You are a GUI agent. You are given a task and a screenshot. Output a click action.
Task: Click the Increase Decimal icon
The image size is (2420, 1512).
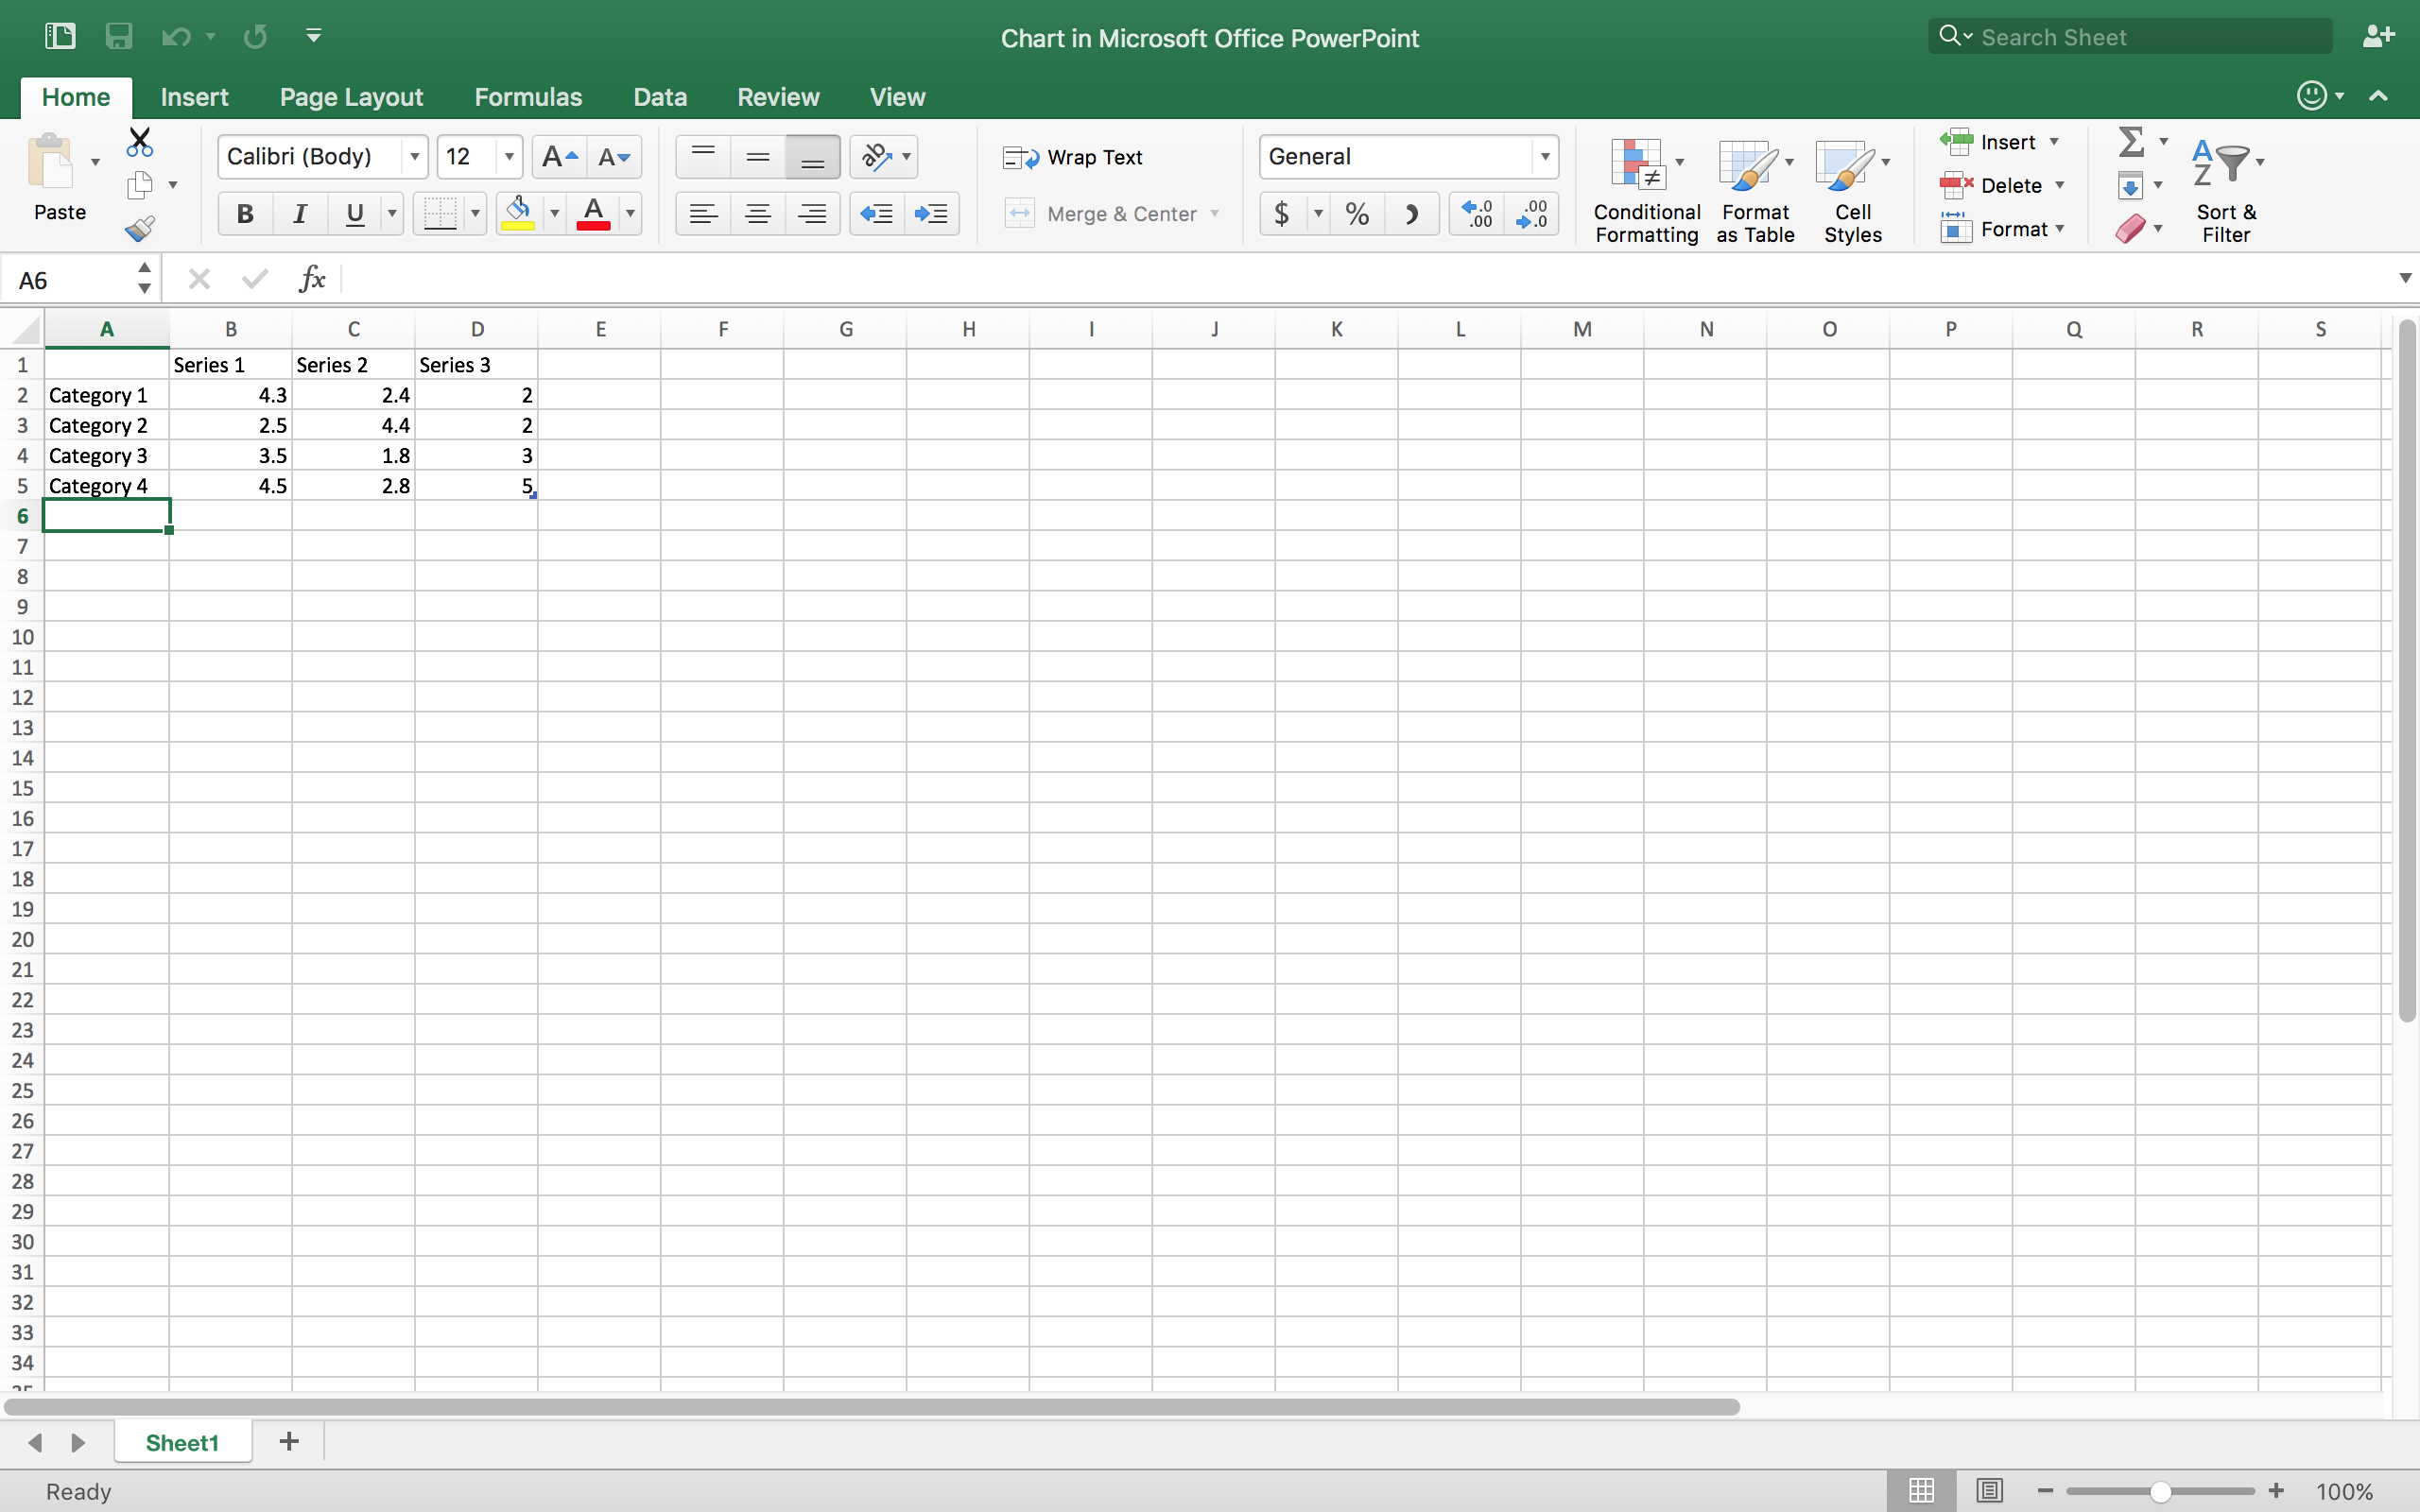pyautogui.click(x=1476, y=214)
